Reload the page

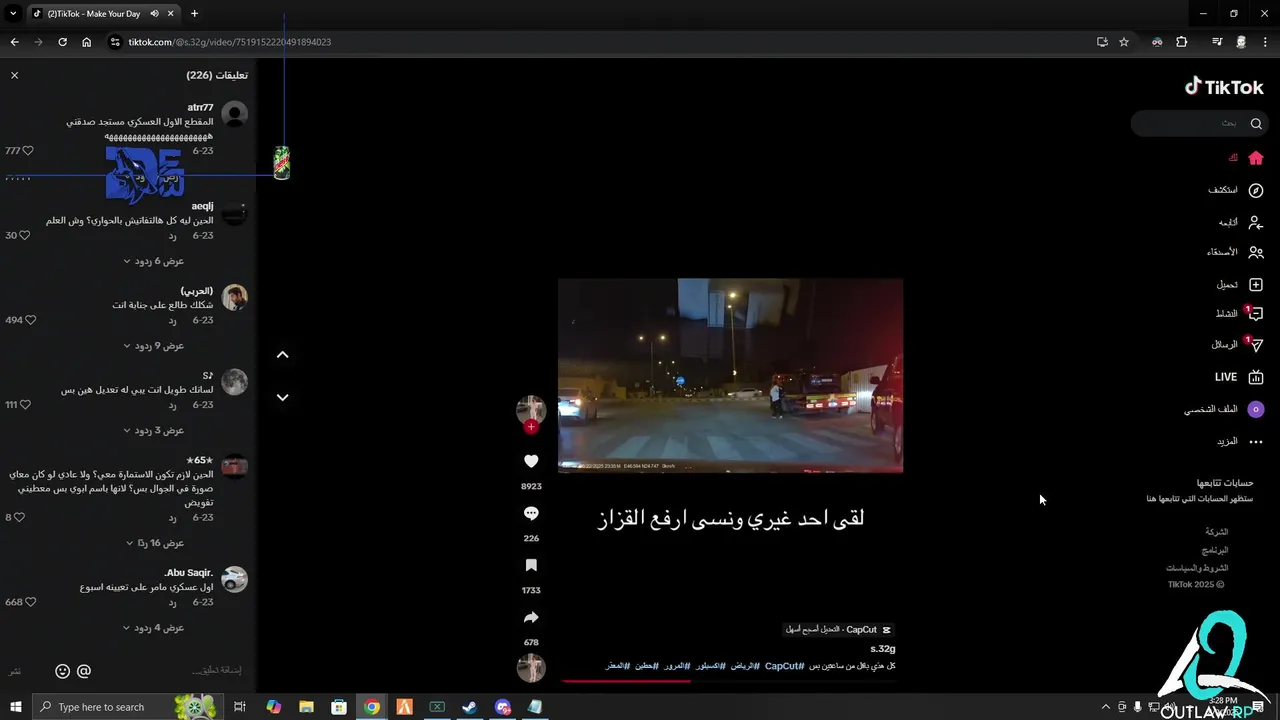click(x=62, y=42)
